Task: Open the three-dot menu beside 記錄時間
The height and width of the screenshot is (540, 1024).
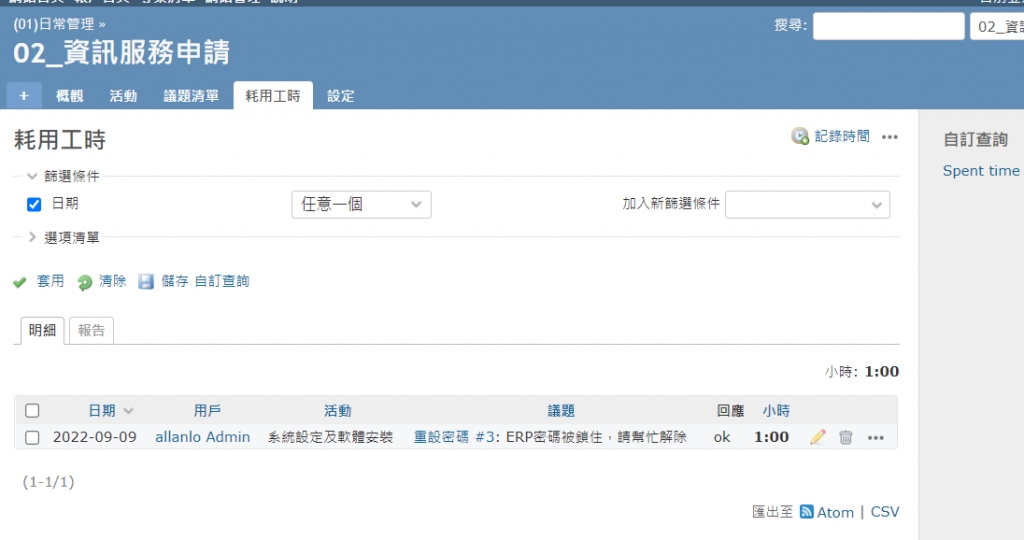Action: tap(889, 136)
